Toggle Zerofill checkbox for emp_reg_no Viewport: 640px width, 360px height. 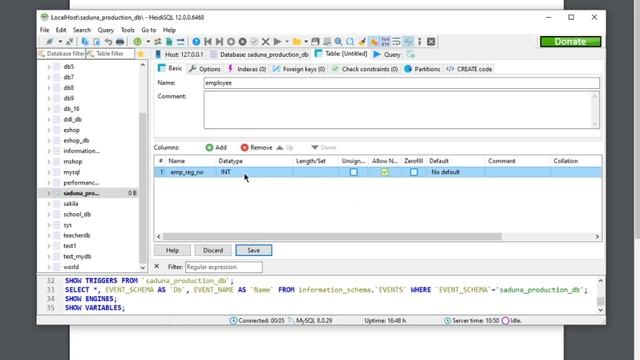click(414, 172)
